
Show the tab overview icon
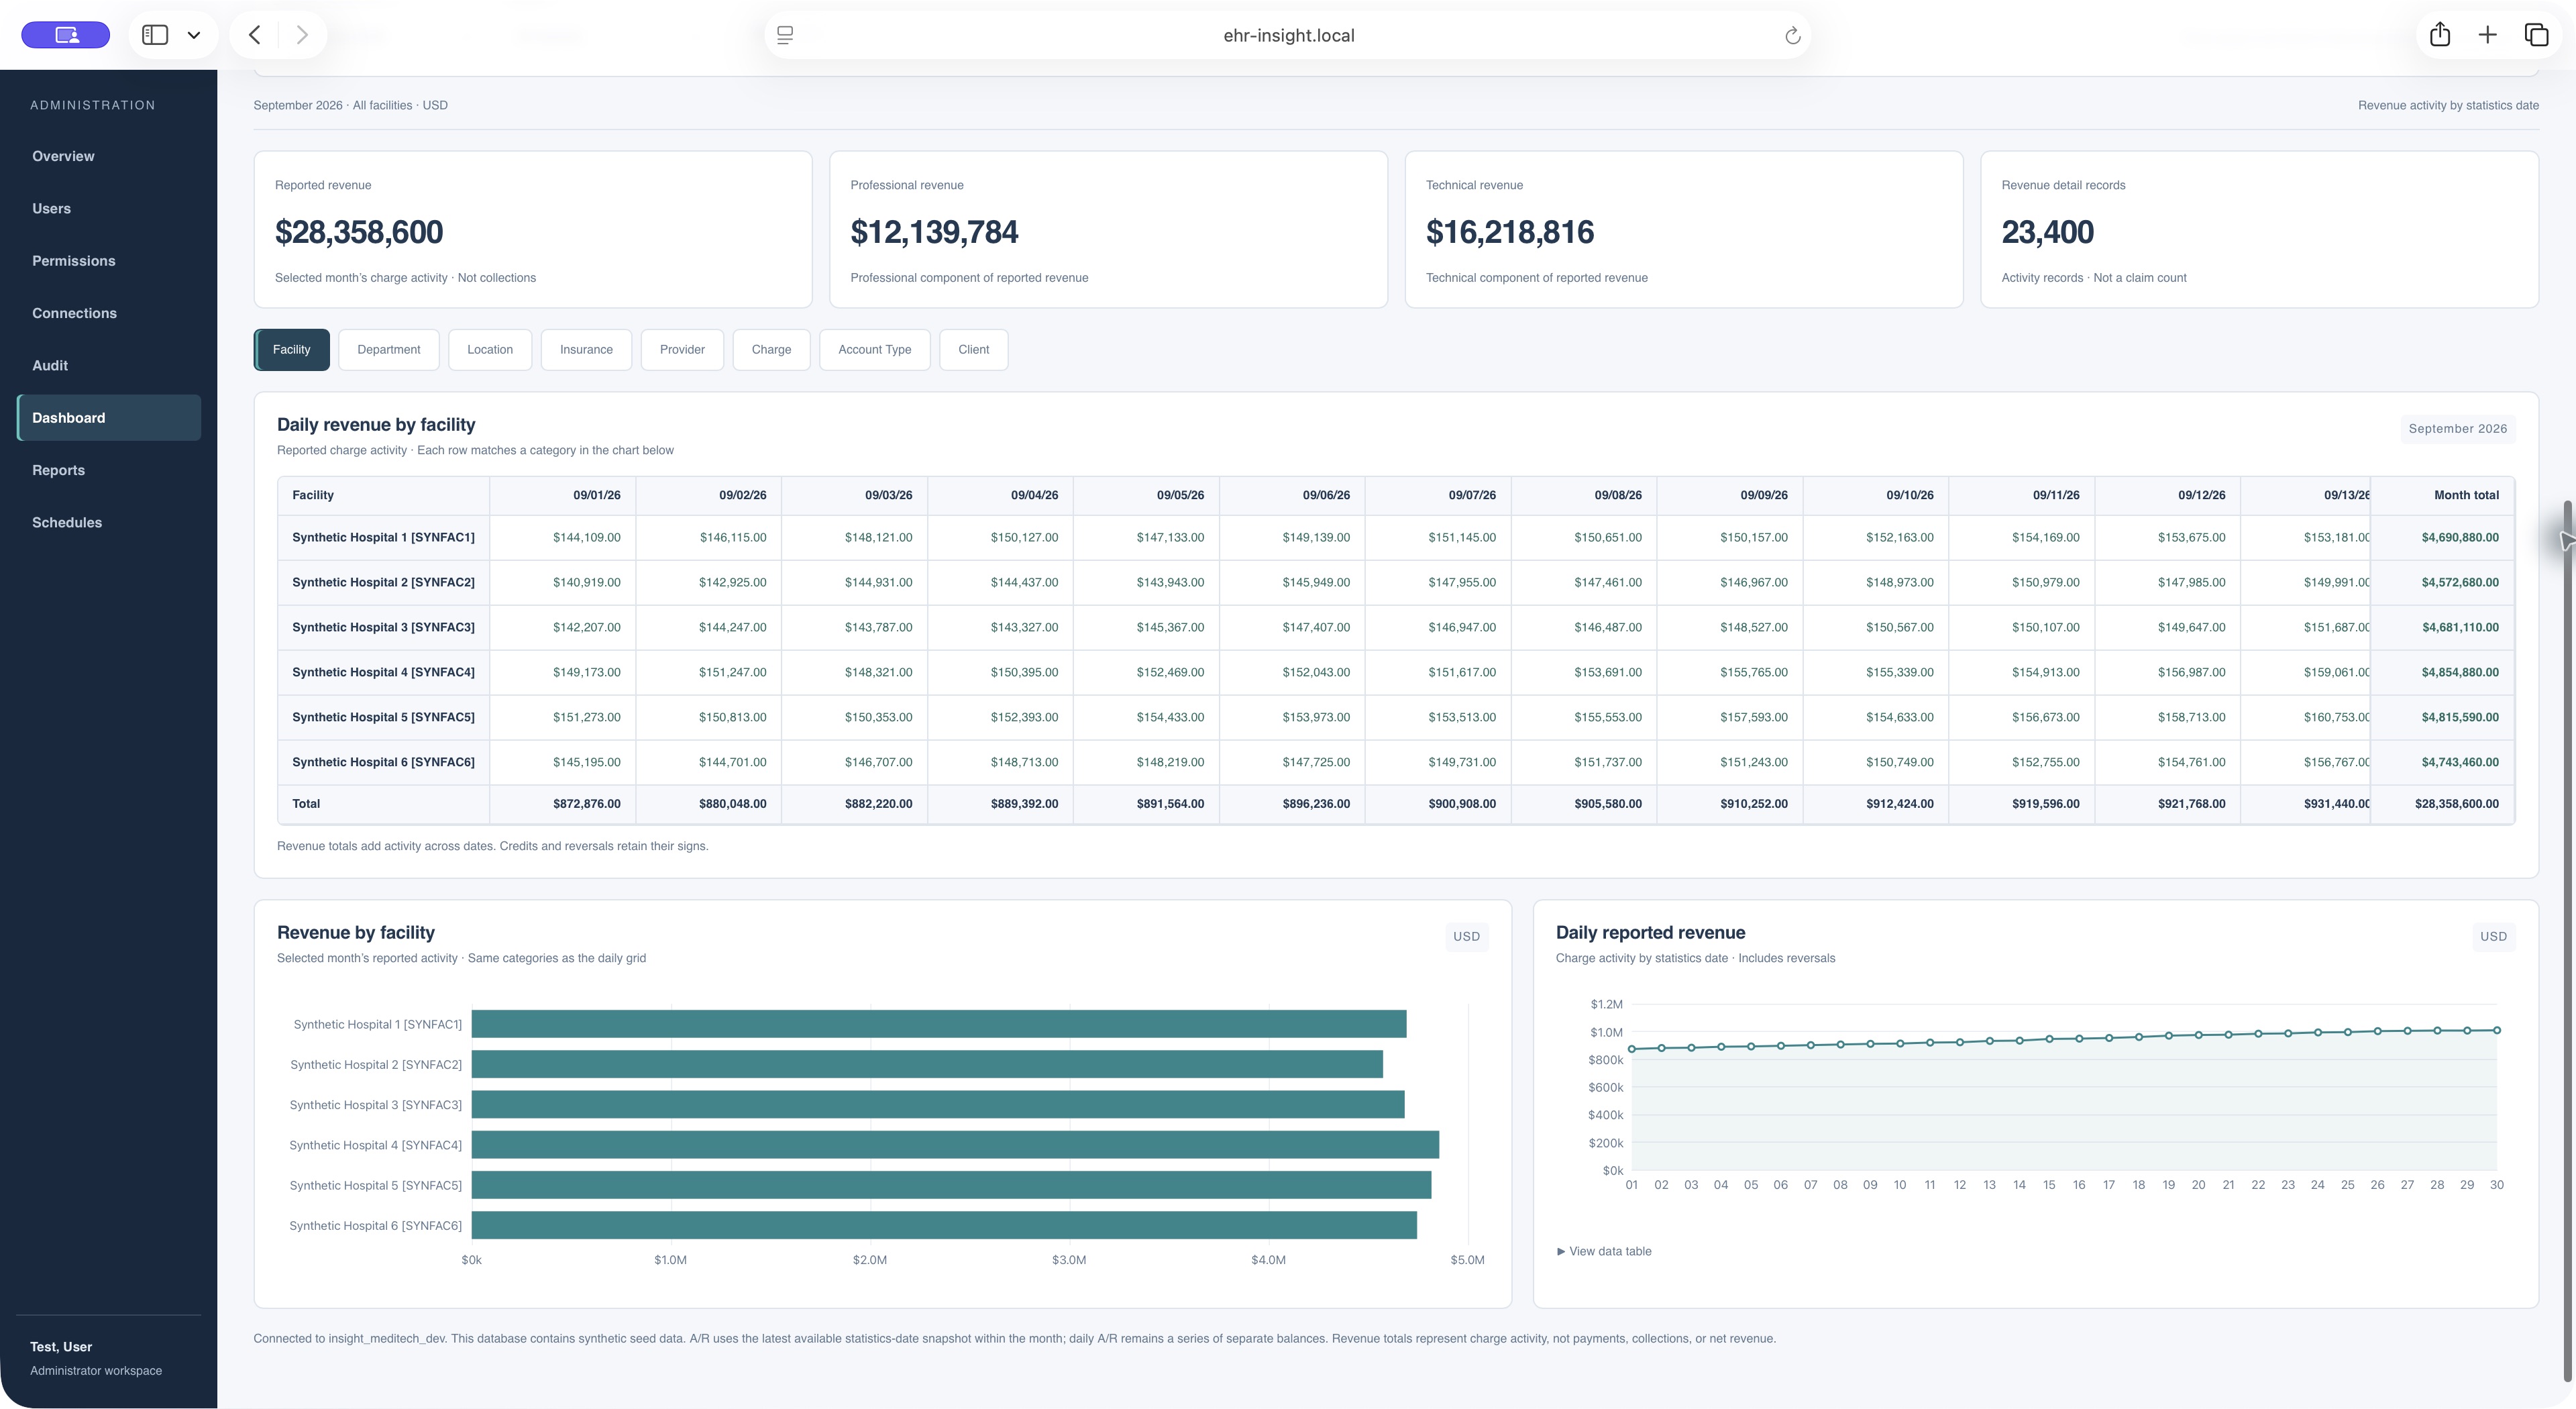pyautogui.click(x=2536, y=35)
